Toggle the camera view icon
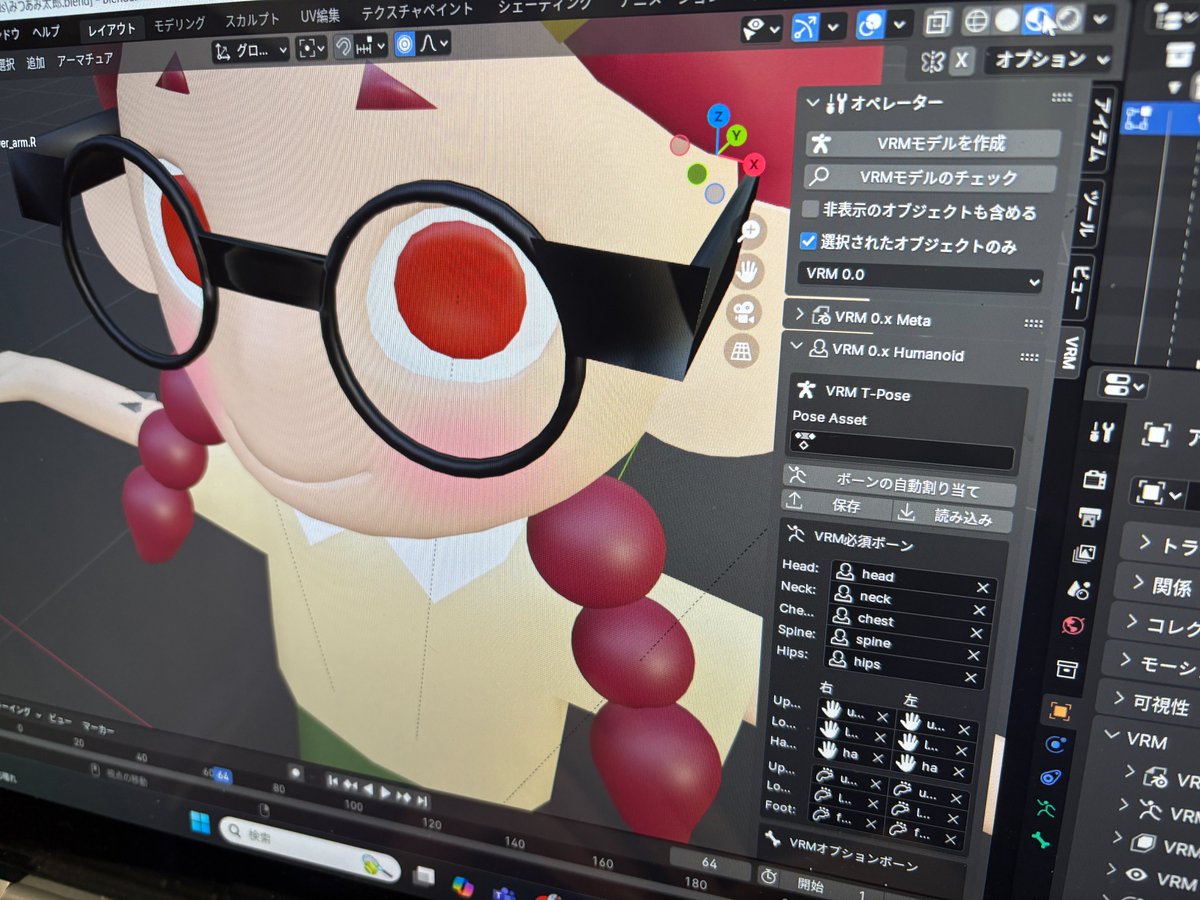 pyautogui.click(x=743, y=311)
